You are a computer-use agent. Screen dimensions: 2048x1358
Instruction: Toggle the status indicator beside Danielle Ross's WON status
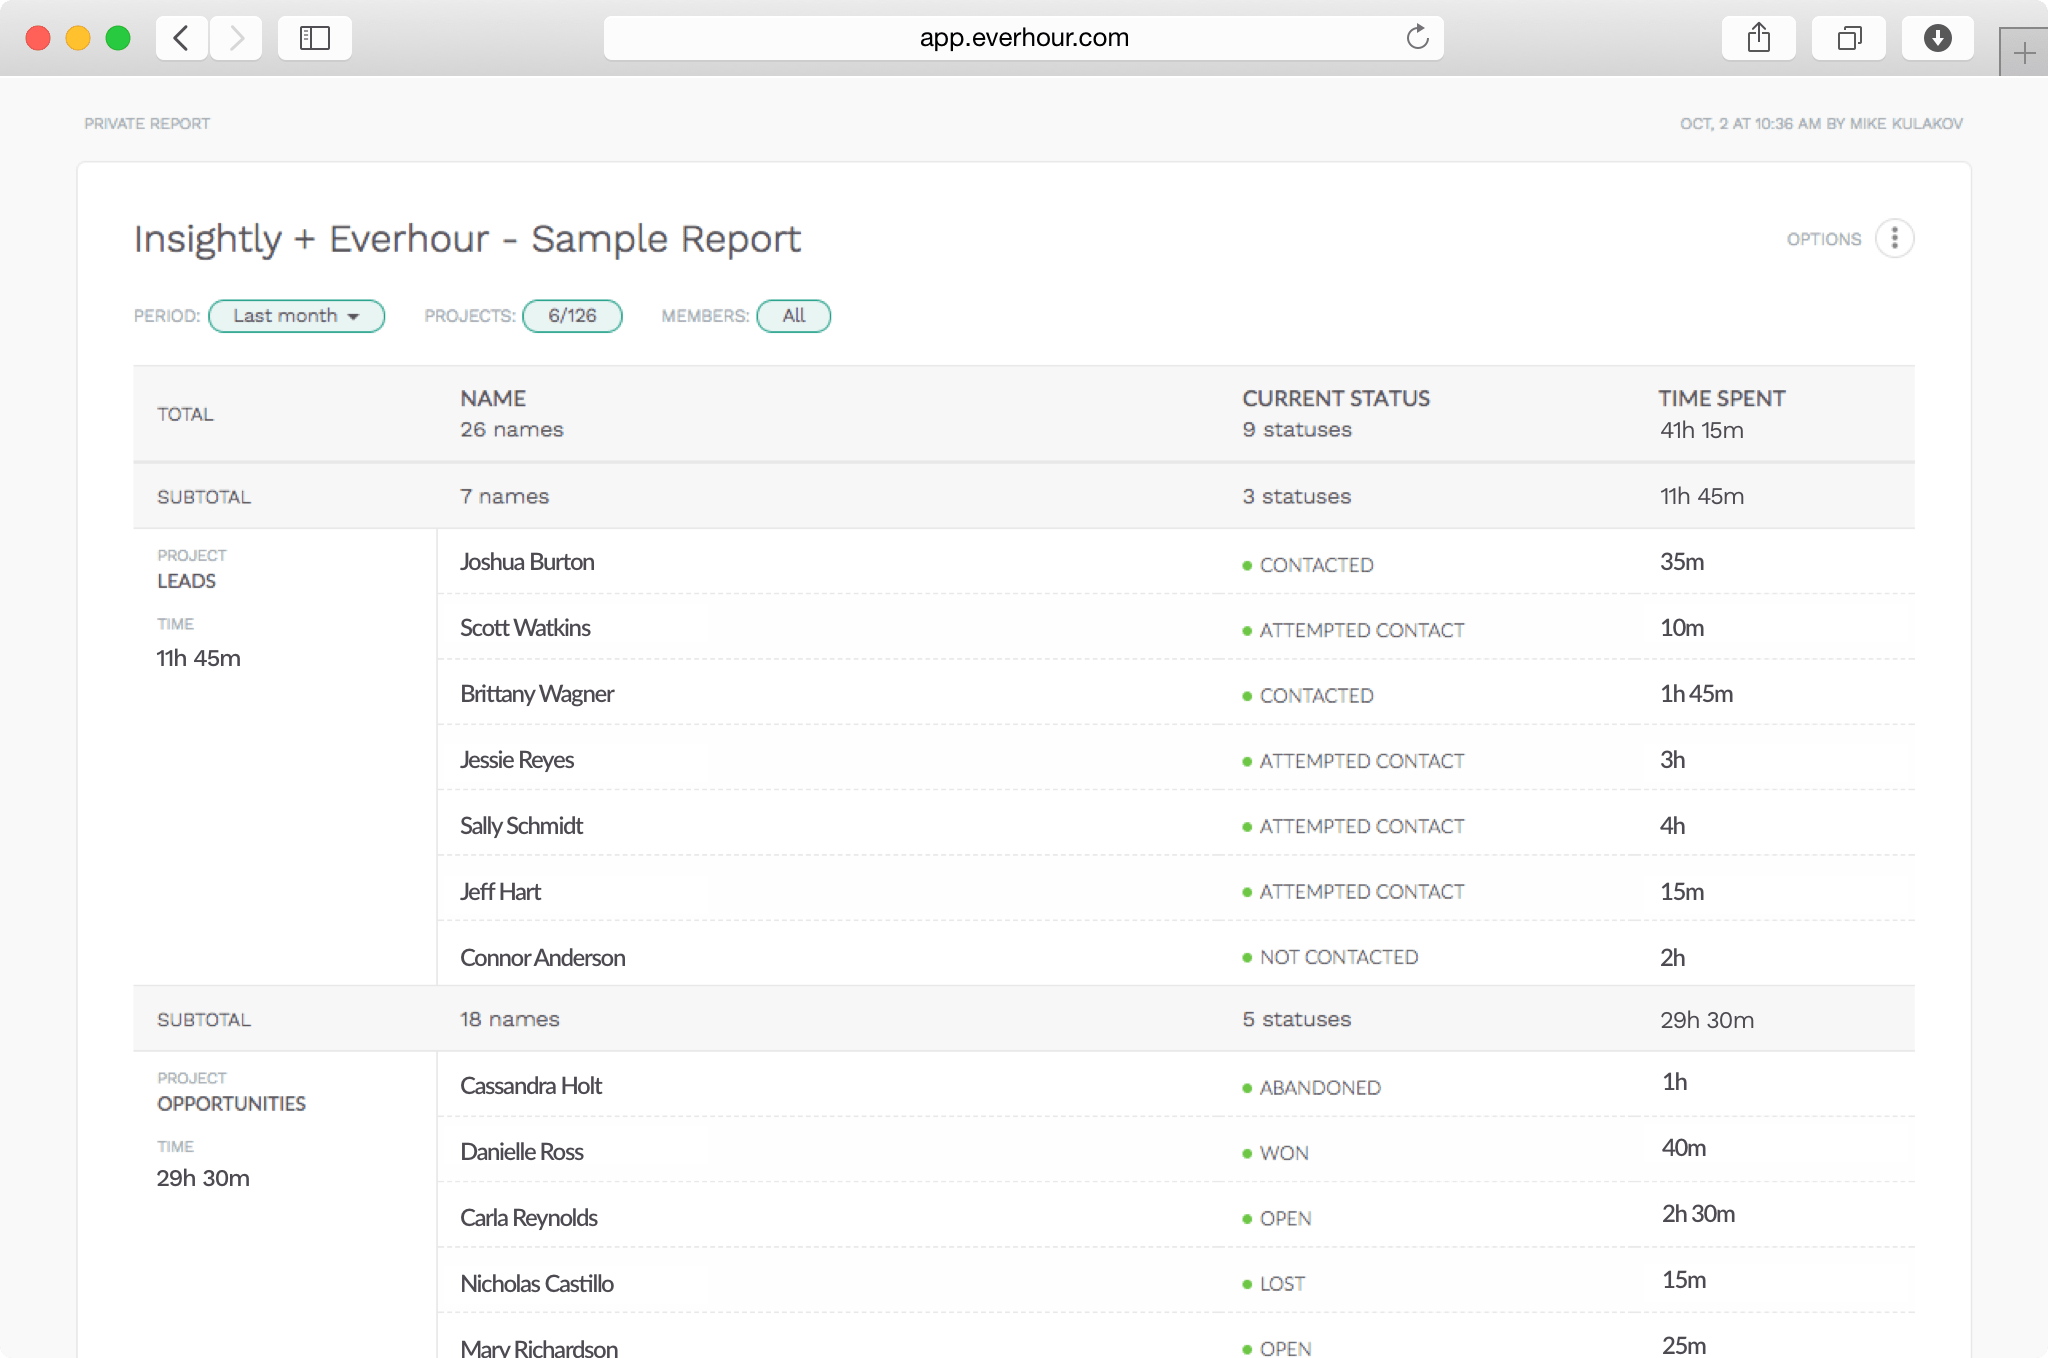point(1248,1153)
